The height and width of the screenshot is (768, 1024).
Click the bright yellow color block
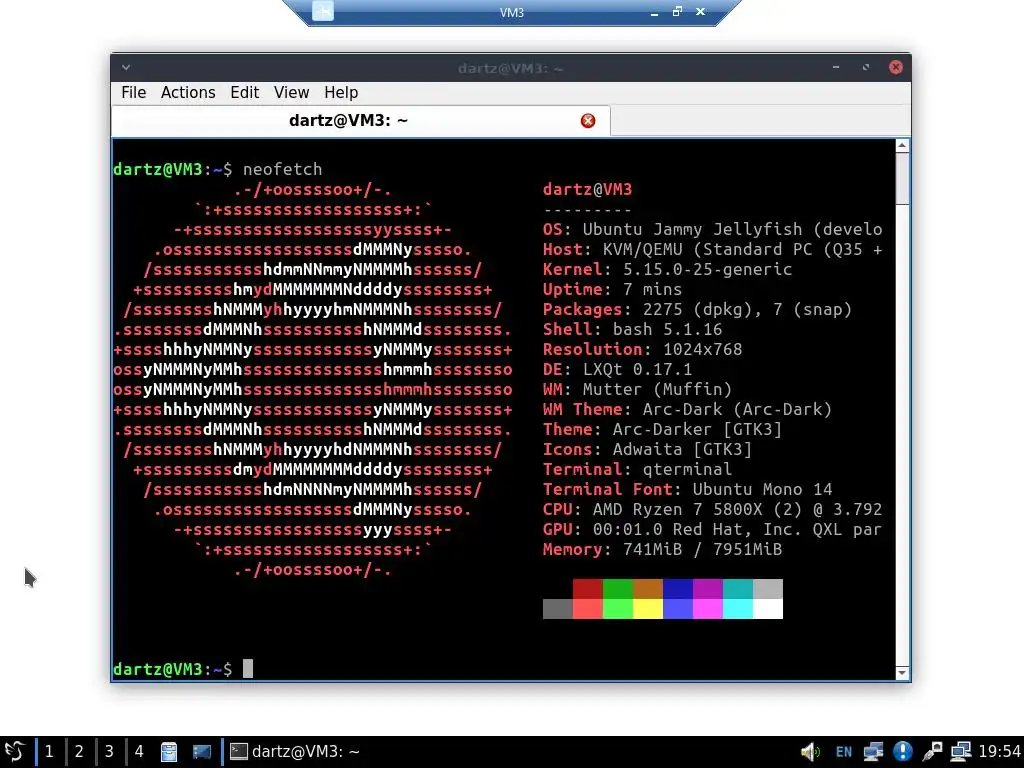tap(648, 609)
